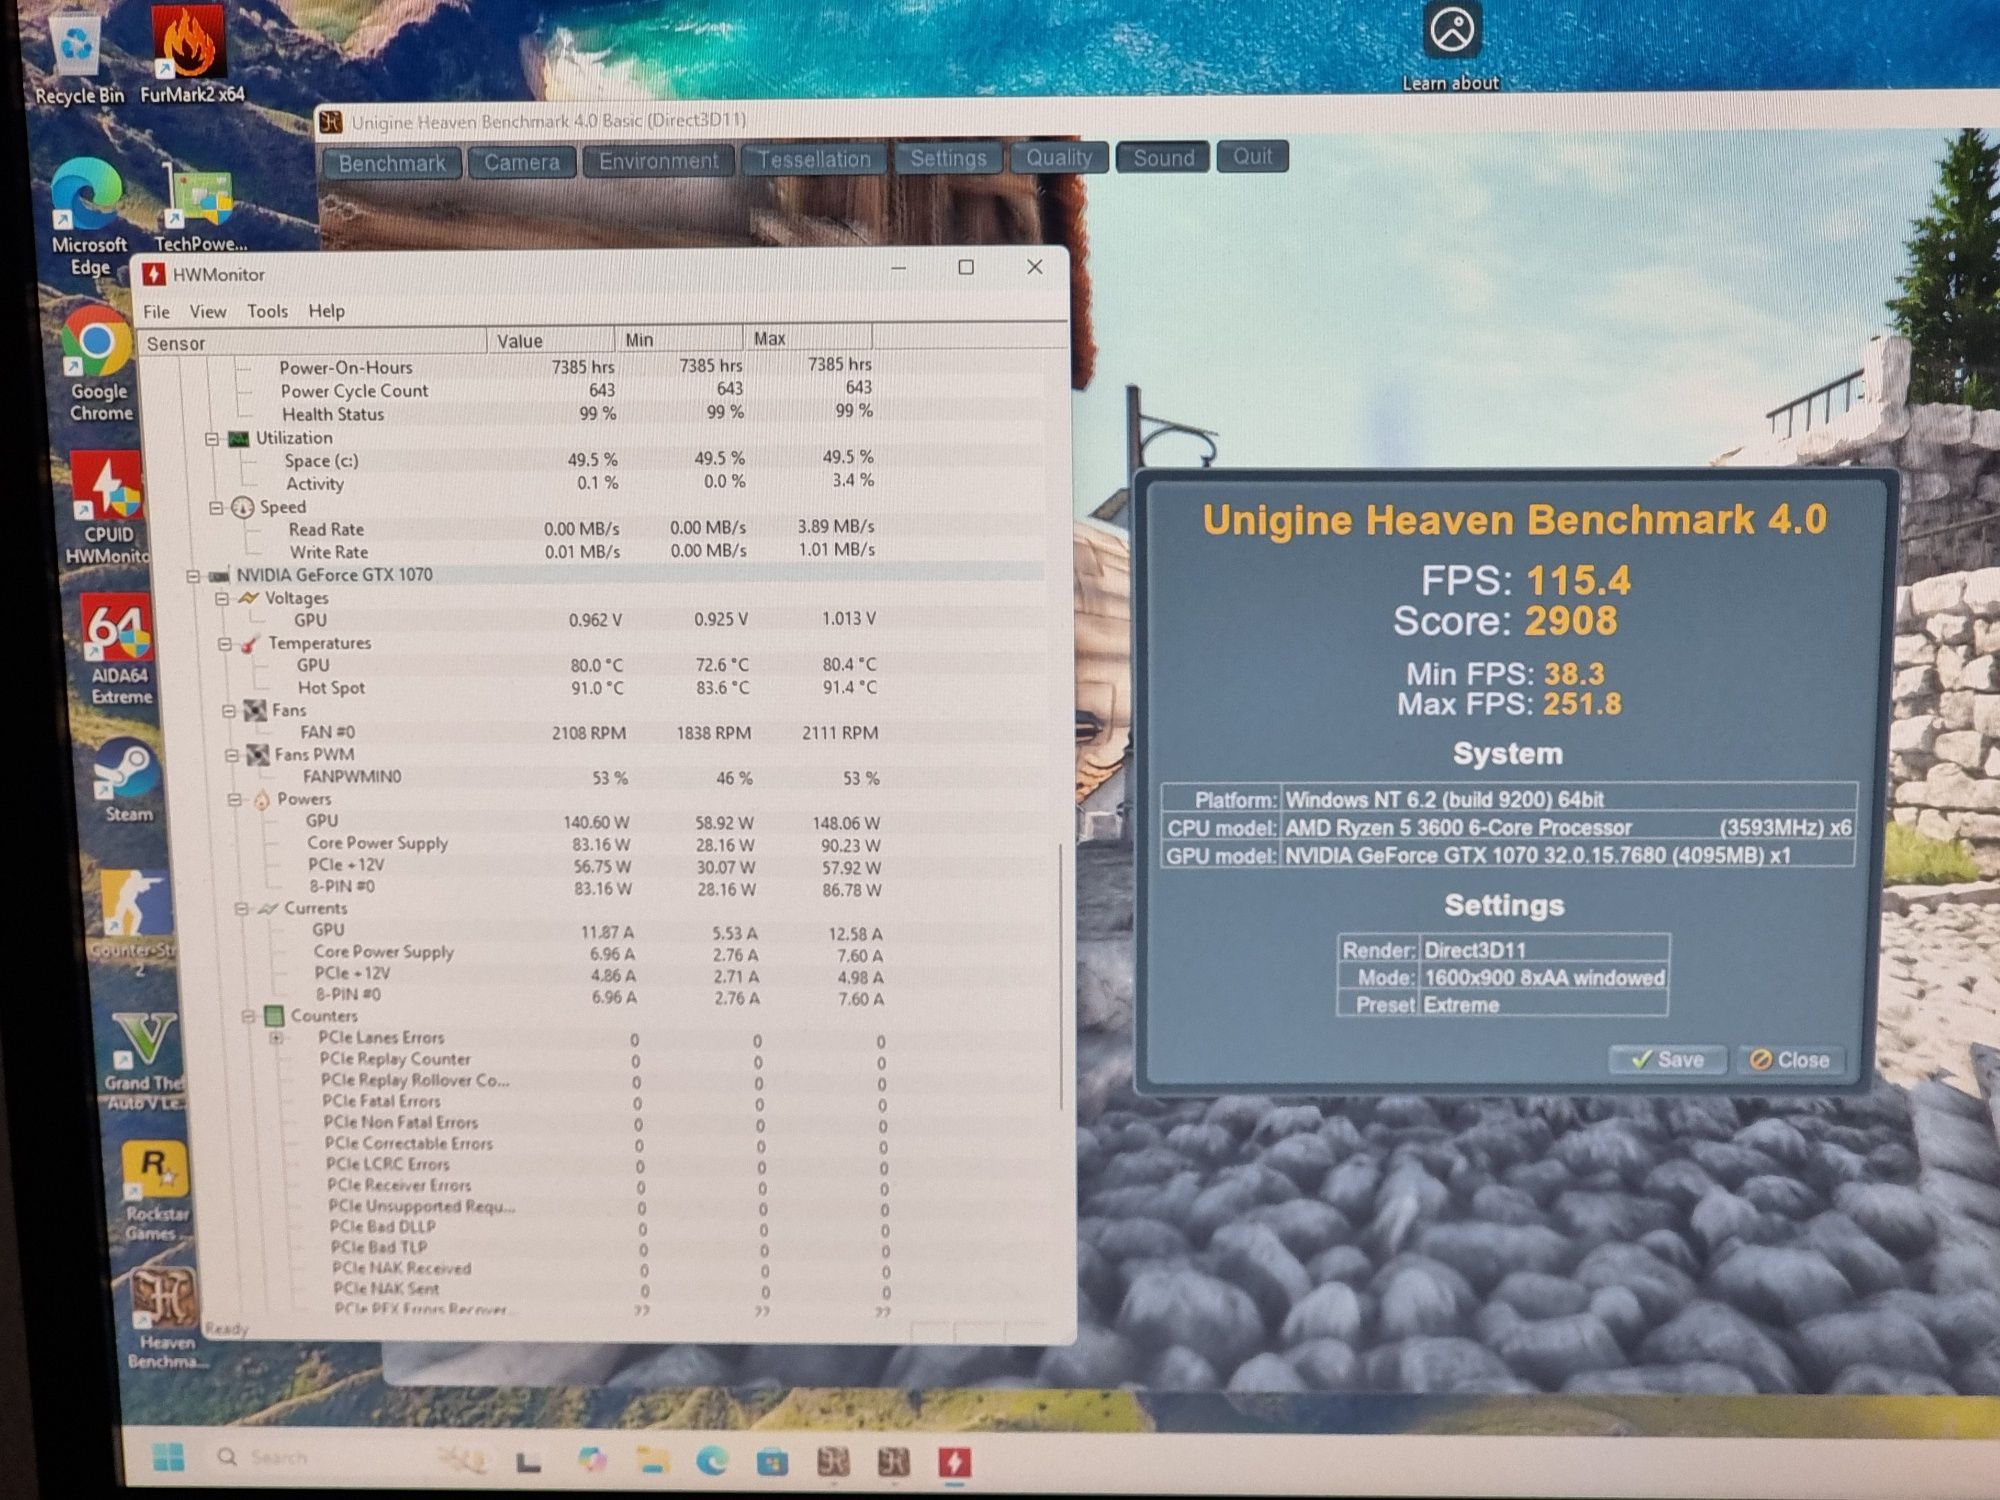This screenshot has height=1500, width=2000.
Task: Open the Tools menu in HWMonitor
Action: pyautogui.click(x=267, y=312)
